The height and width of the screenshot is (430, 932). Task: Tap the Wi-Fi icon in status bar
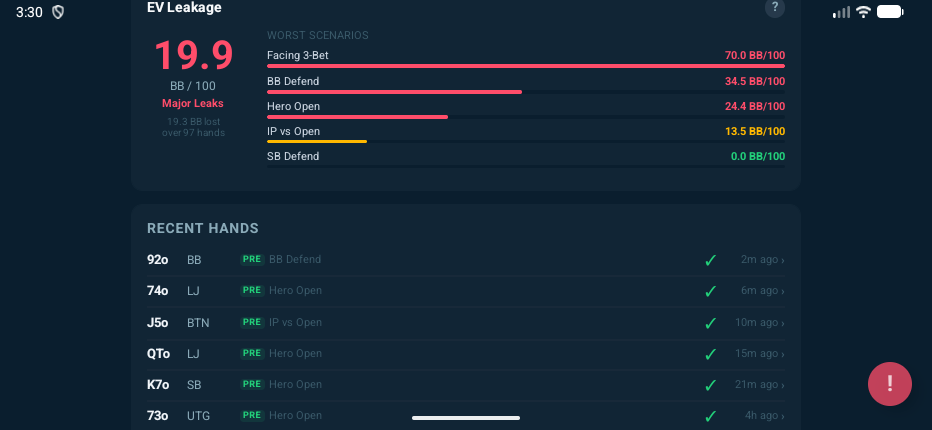863,12
